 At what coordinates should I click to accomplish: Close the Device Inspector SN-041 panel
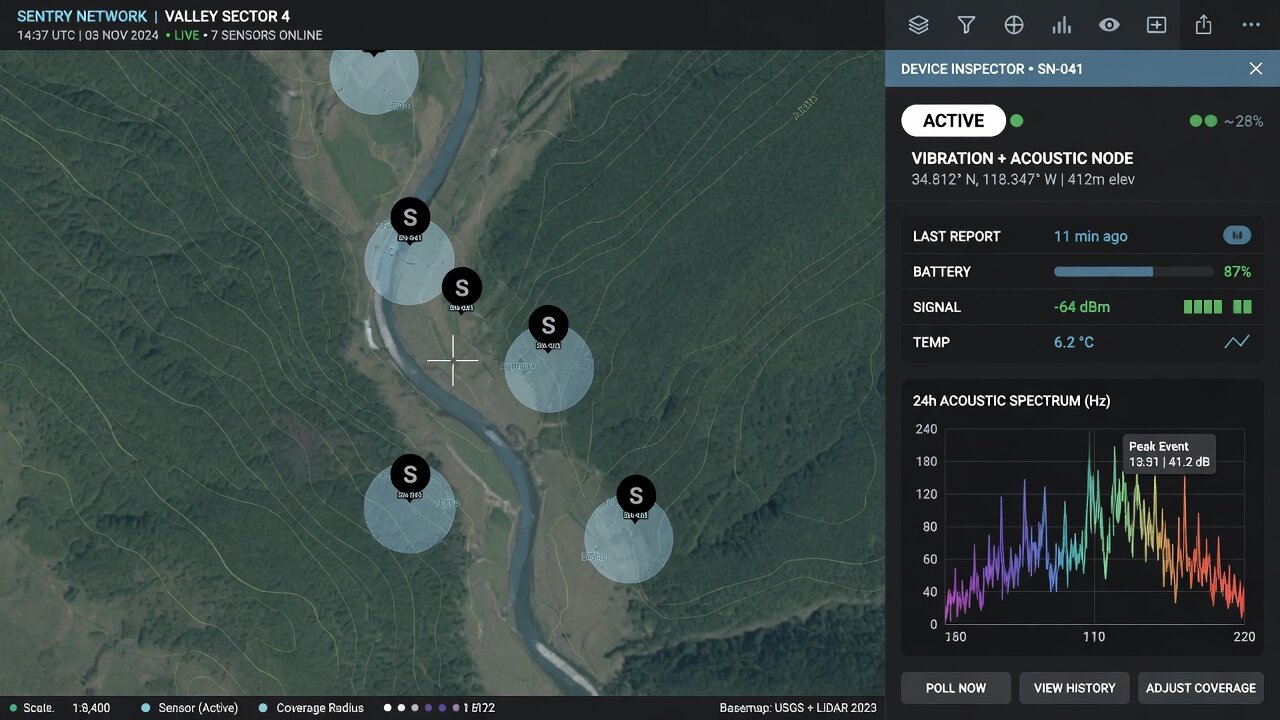click(1256, 69)
